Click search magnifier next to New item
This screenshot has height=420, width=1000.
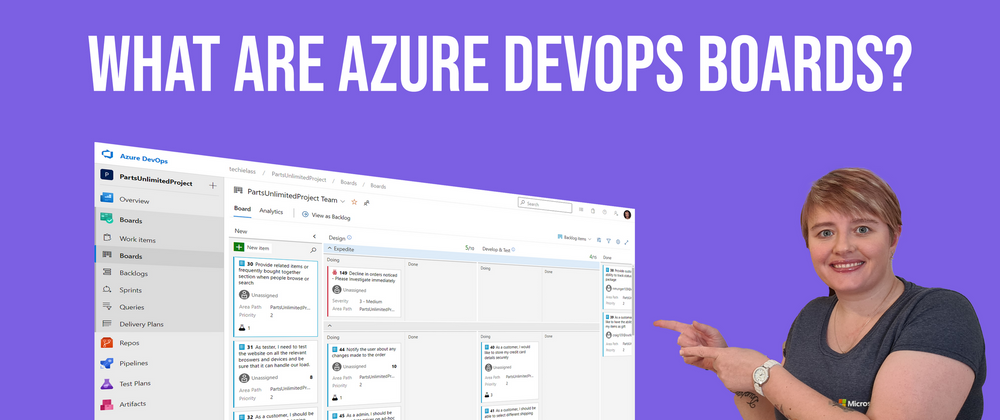click(313, 249)
